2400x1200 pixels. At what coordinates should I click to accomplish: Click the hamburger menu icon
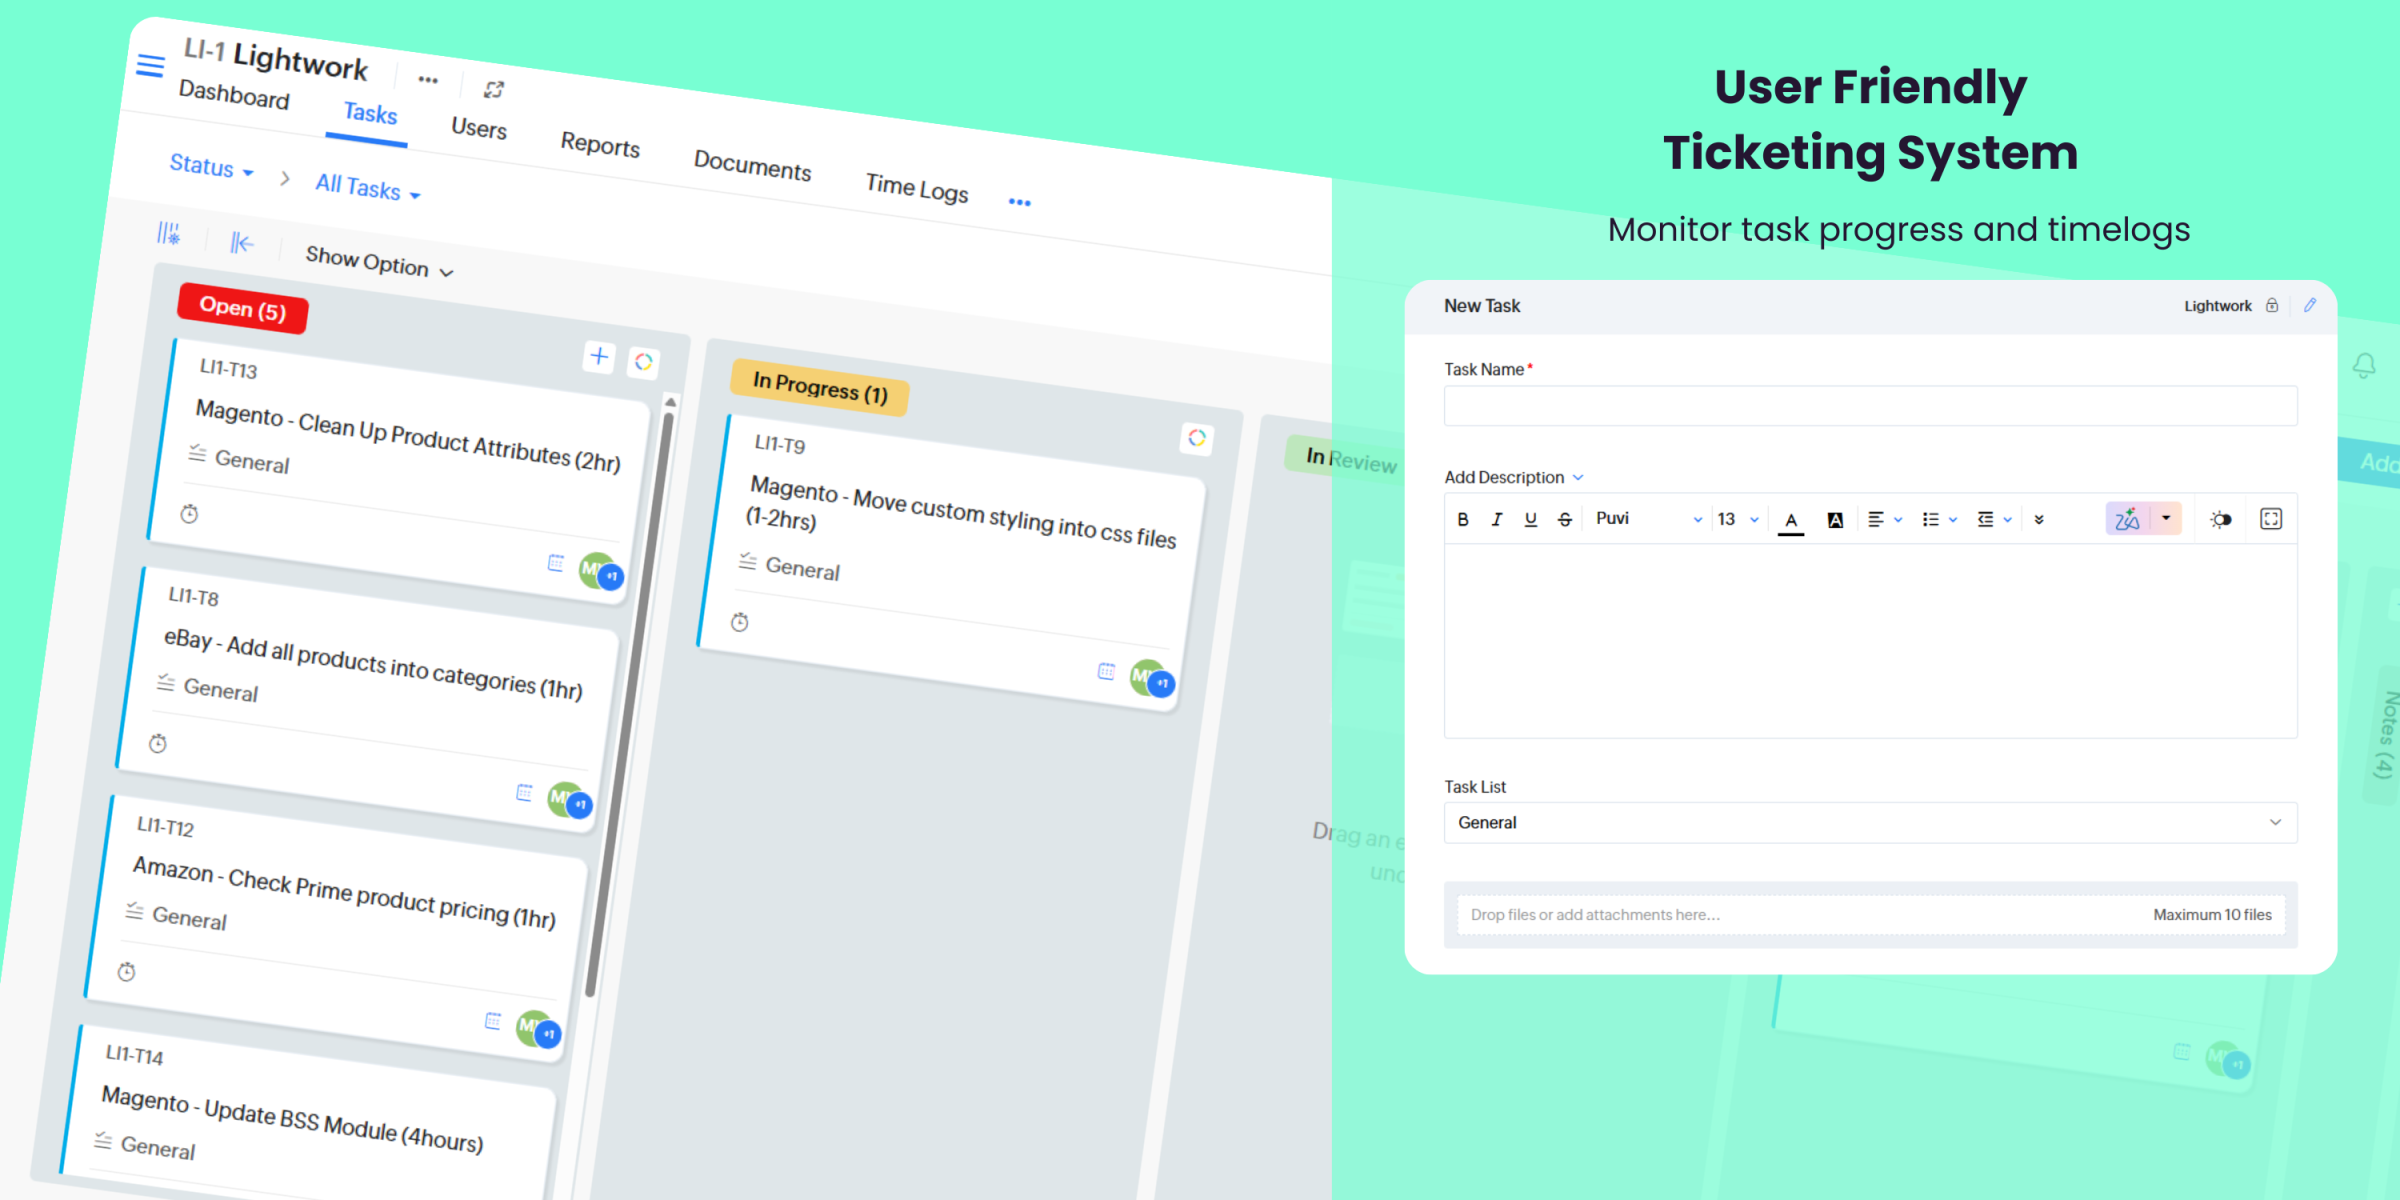(150, 66)
